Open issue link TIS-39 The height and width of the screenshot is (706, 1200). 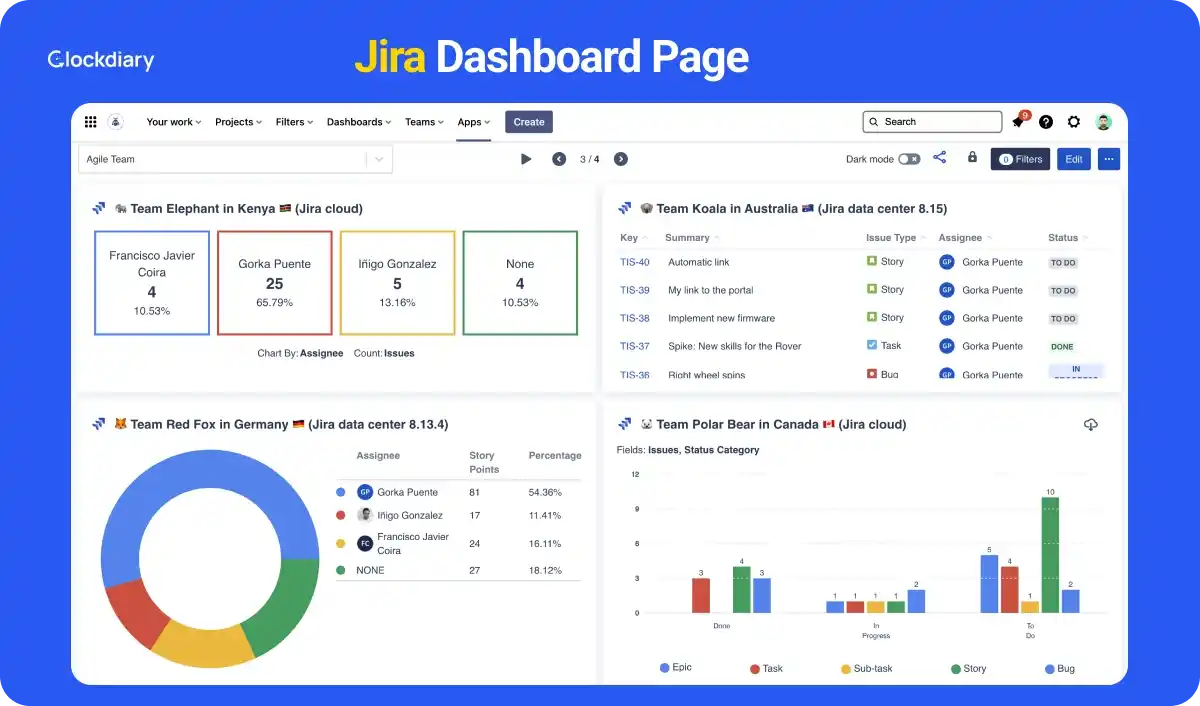coord(635,290)
